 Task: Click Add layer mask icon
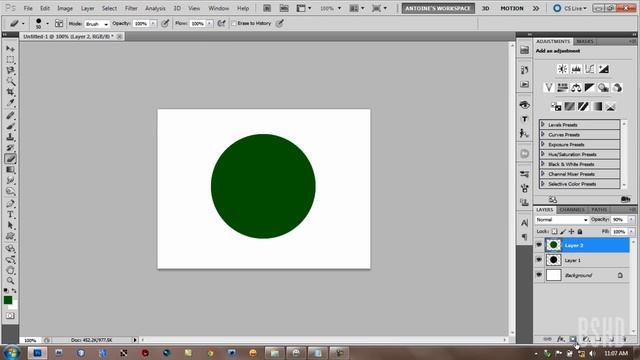pyautogui.click(x=573, y=339)
